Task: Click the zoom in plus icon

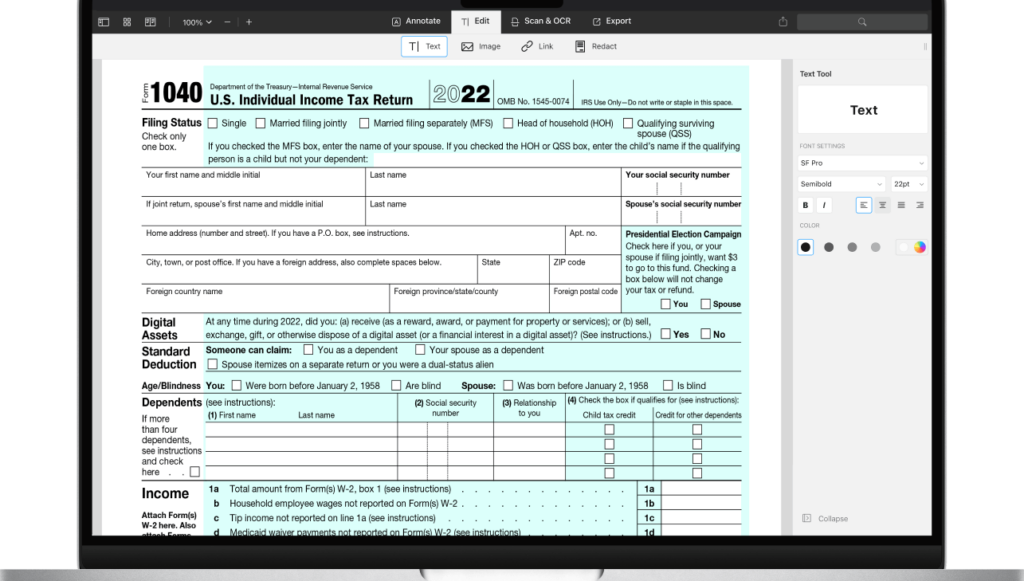Action: (x=249, y=22)
